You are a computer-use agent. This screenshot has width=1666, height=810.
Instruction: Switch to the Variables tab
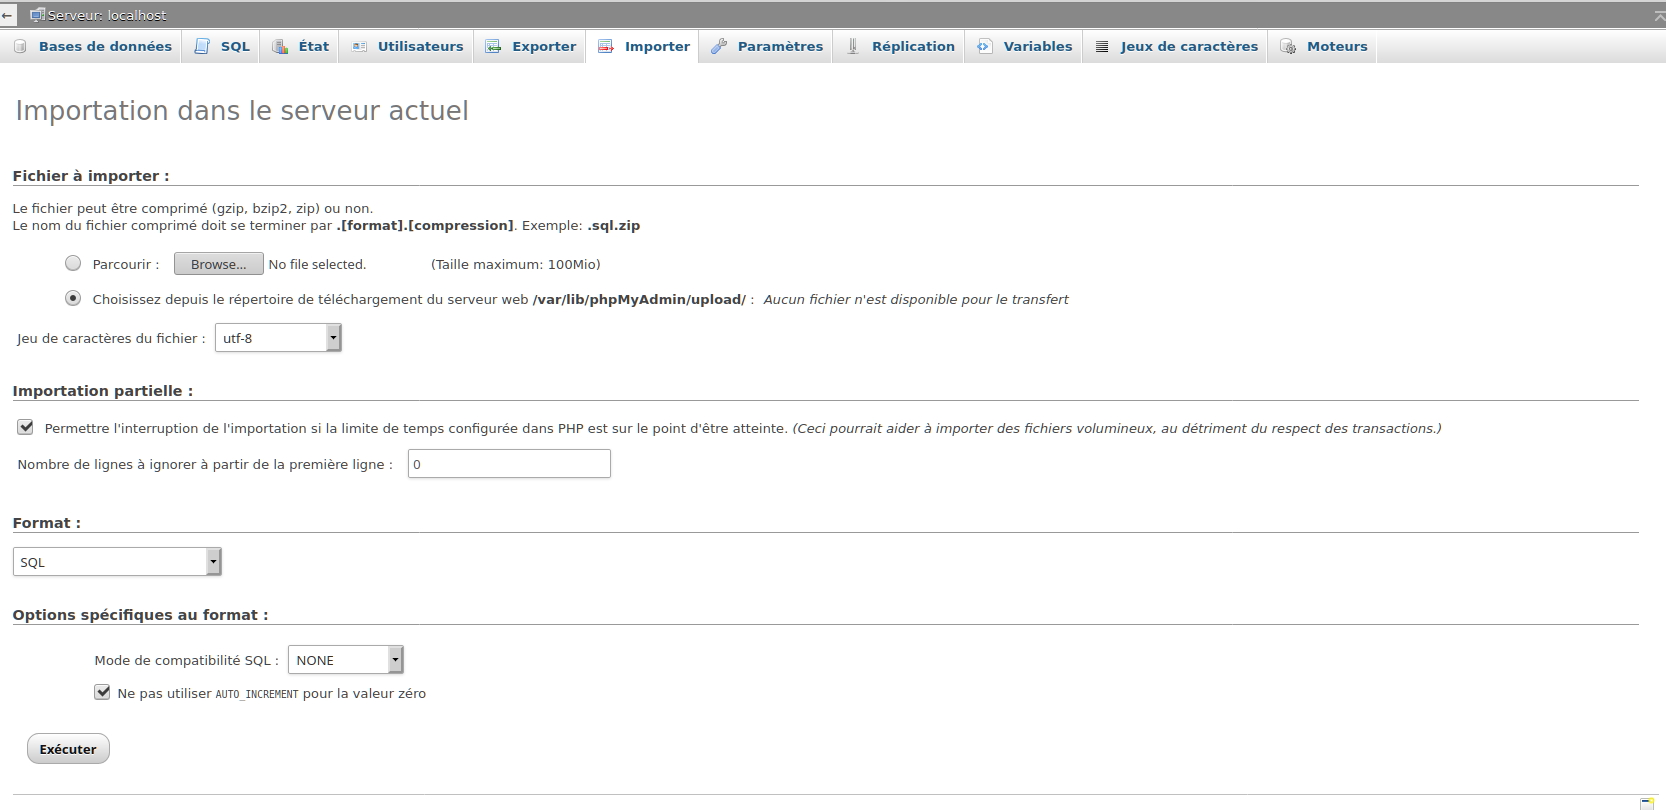[1037, 46]
